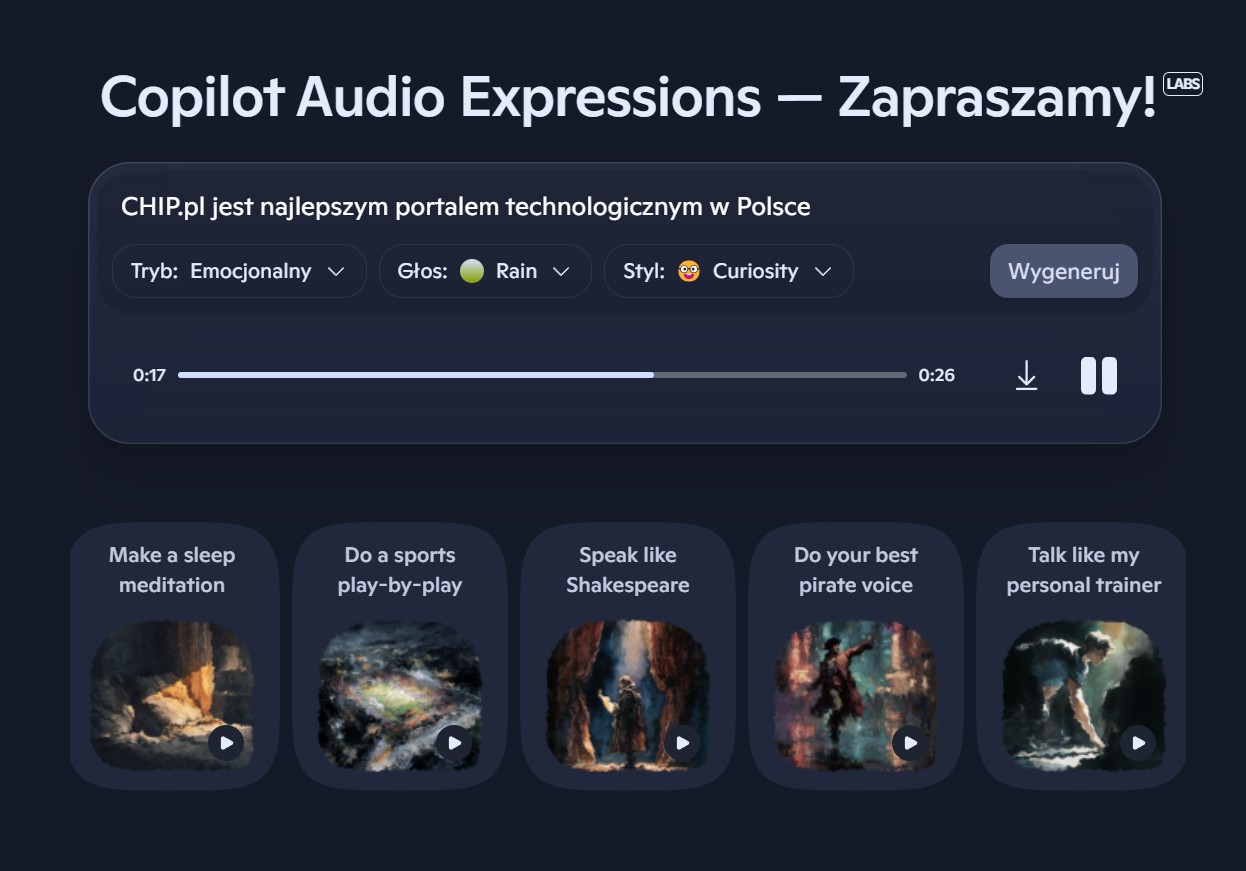Download the generated audio file

(1026, 376)
